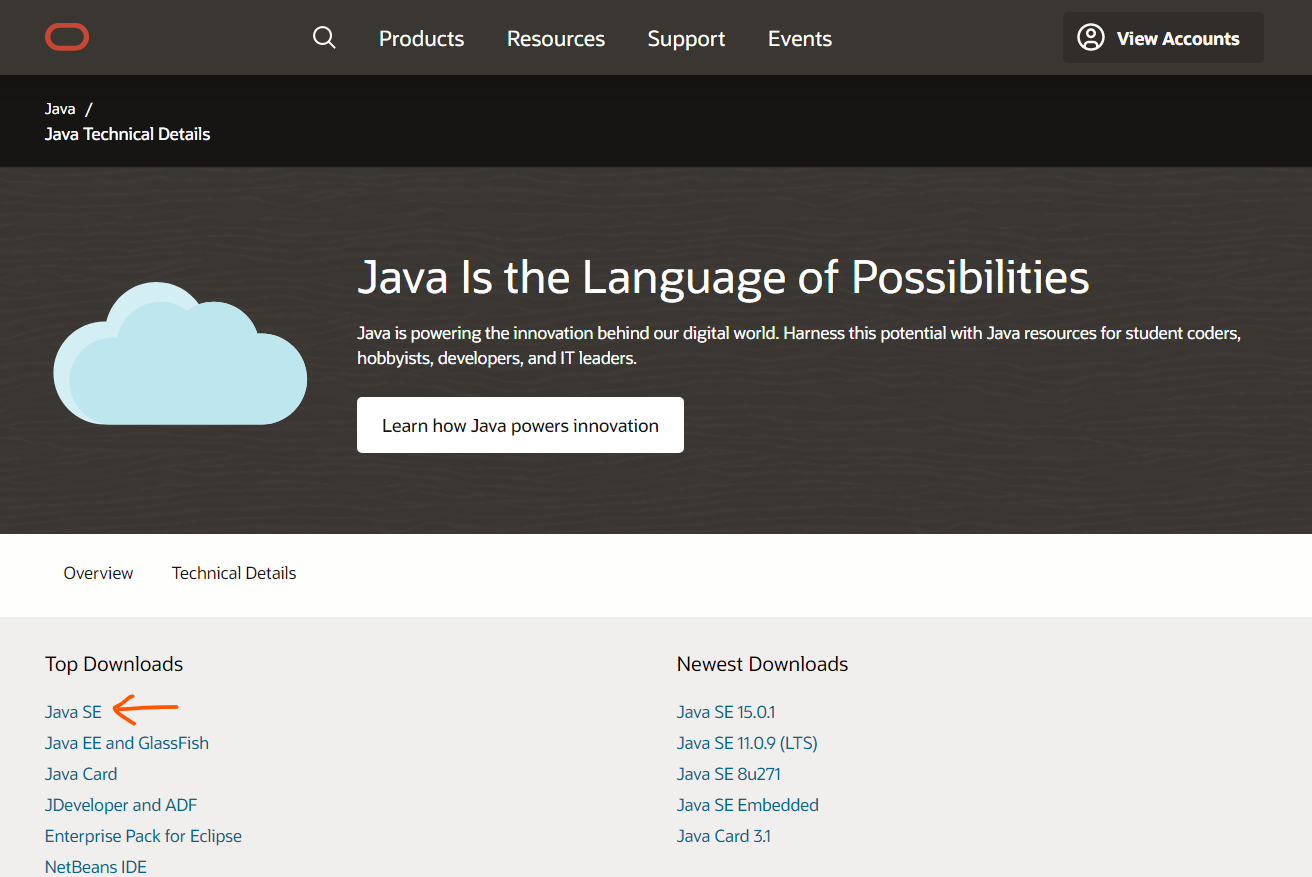The width and height of the screenshot is (1312, 877).
Task: Click the Java Is the Language headline
Action: (x=723, y=277)
